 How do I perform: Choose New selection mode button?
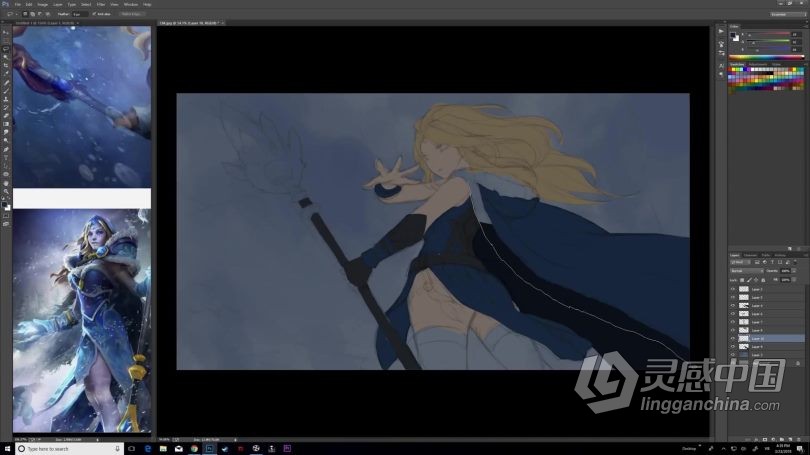click(x=26, y=14)
